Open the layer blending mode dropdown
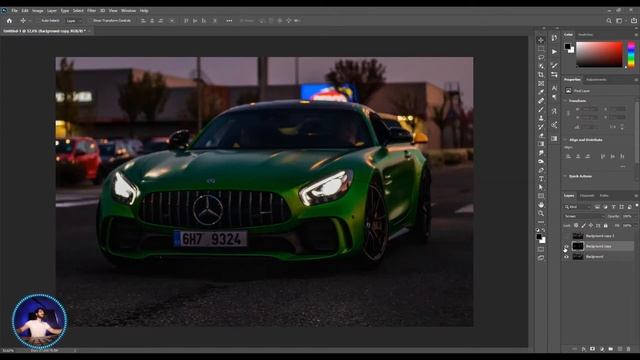Screen dimensions: 640x360 (x=584, y=216)
